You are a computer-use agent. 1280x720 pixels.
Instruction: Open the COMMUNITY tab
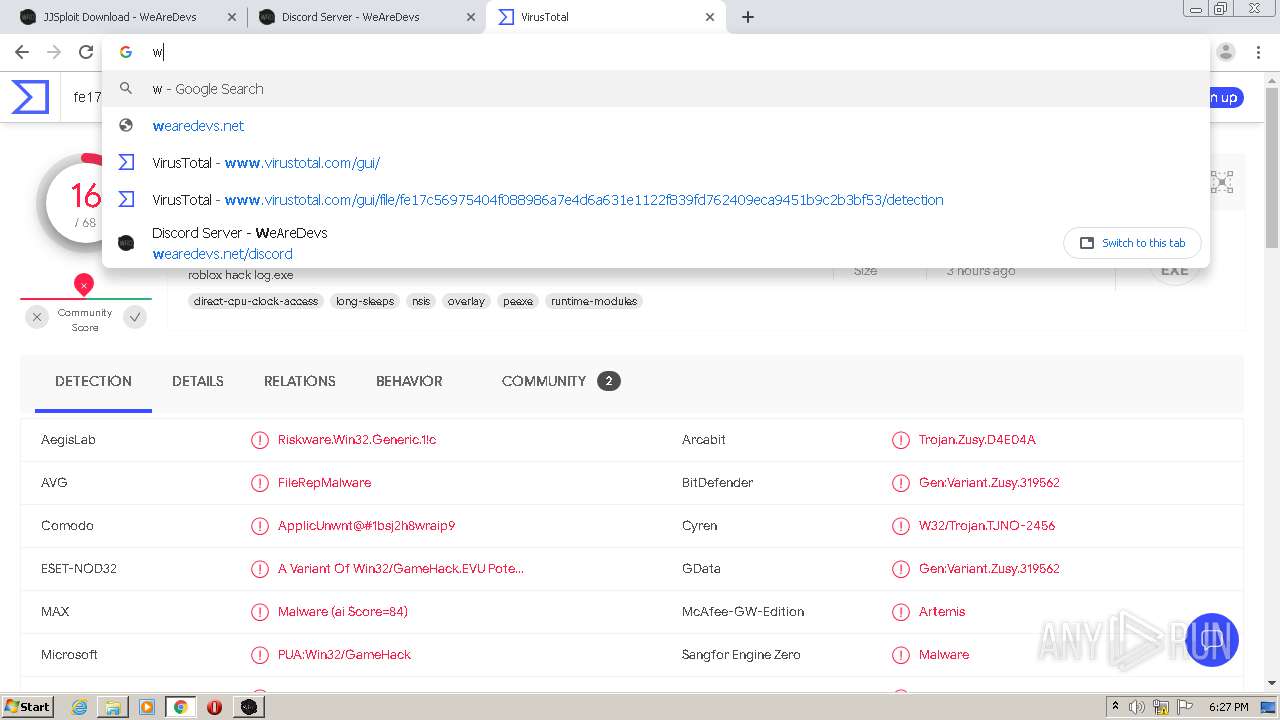pos(560,381)
